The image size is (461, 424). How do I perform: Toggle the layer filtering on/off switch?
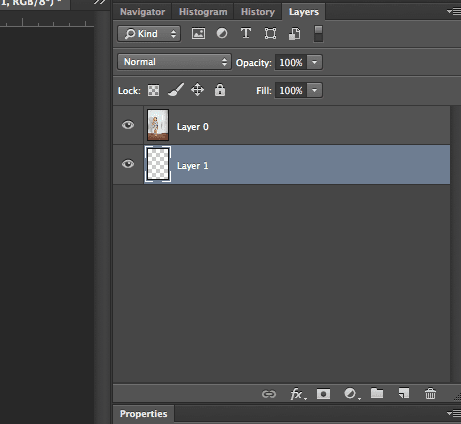tap(318, 34)
